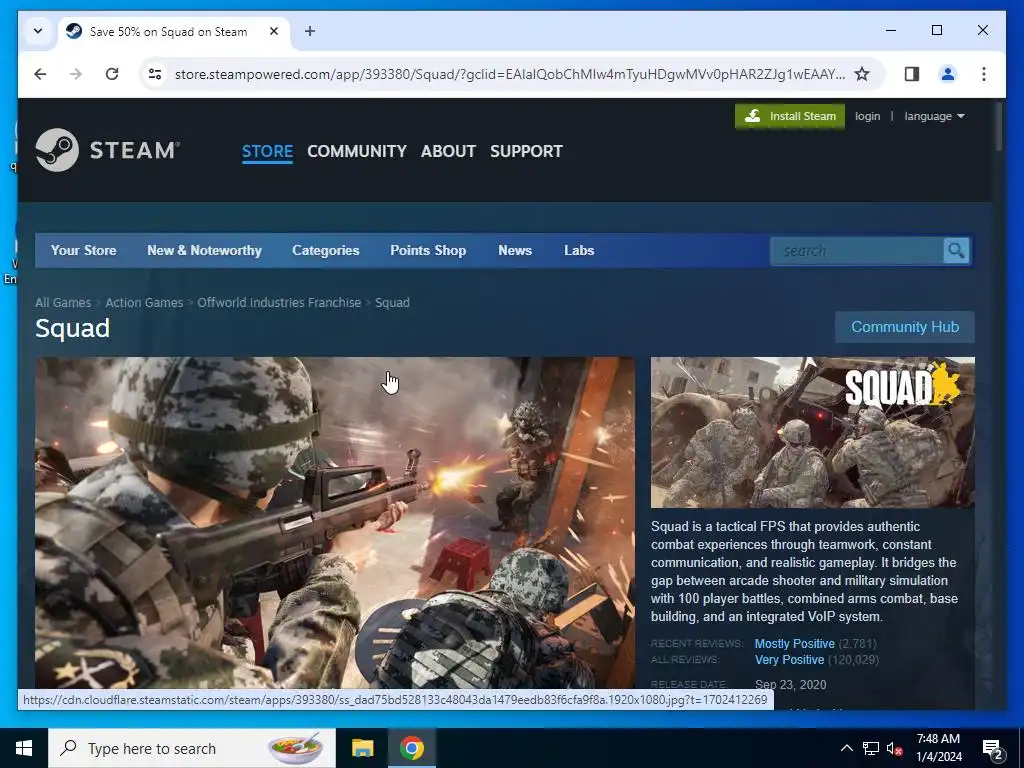Image resolution: width=1024 pixels, height=768 pixels.
Task: Click the store search magnifier icon
Action: point(956,251)
